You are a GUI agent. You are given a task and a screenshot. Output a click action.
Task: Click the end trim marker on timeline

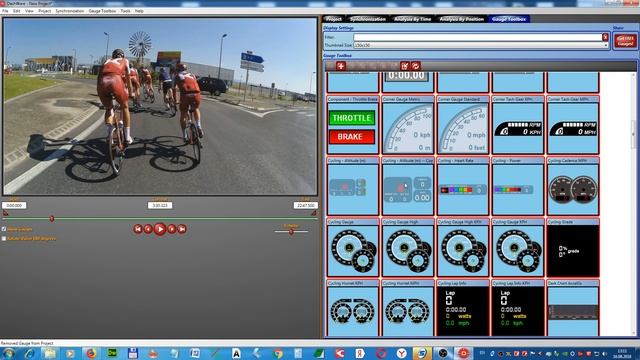tap(313, 213)
